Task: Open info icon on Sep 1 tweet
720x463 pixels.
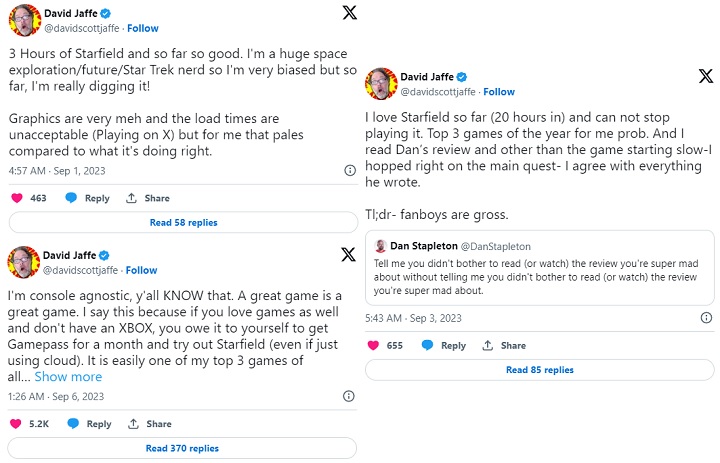Action: (348, 171)
